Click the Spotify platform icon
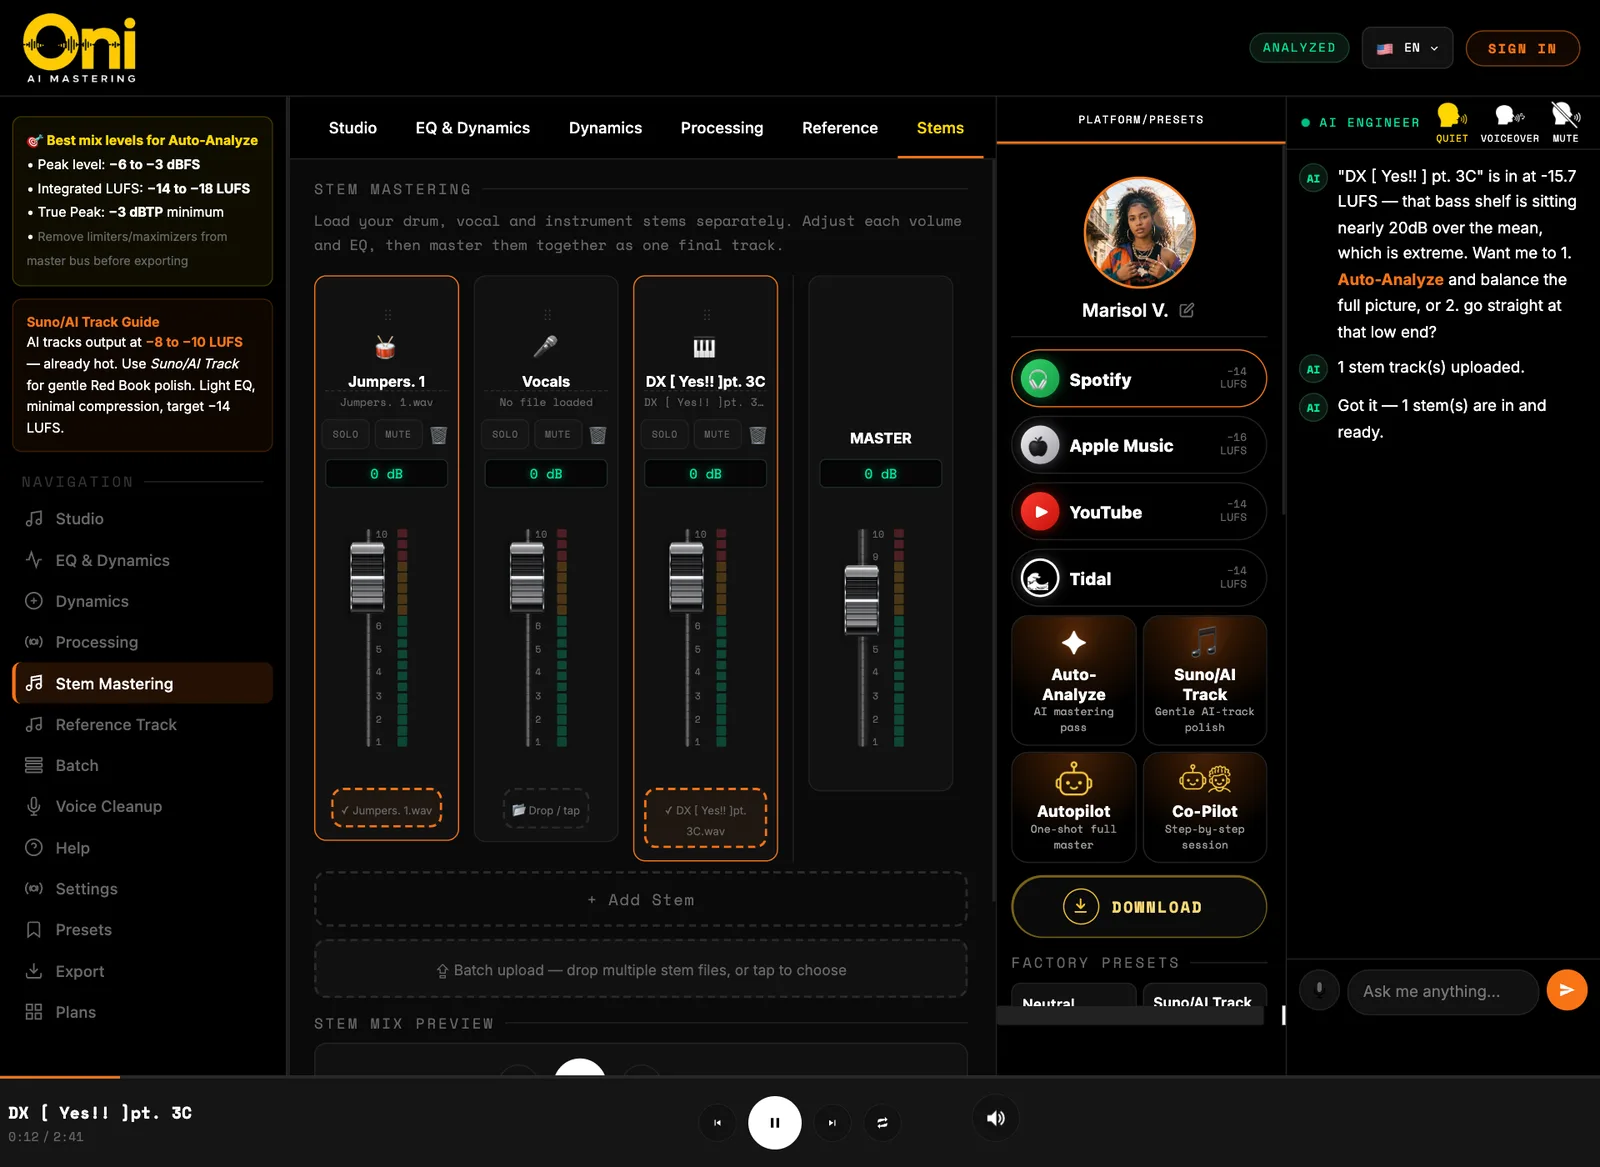Screen dimensions: 1600x1167 click(1039, 379)
